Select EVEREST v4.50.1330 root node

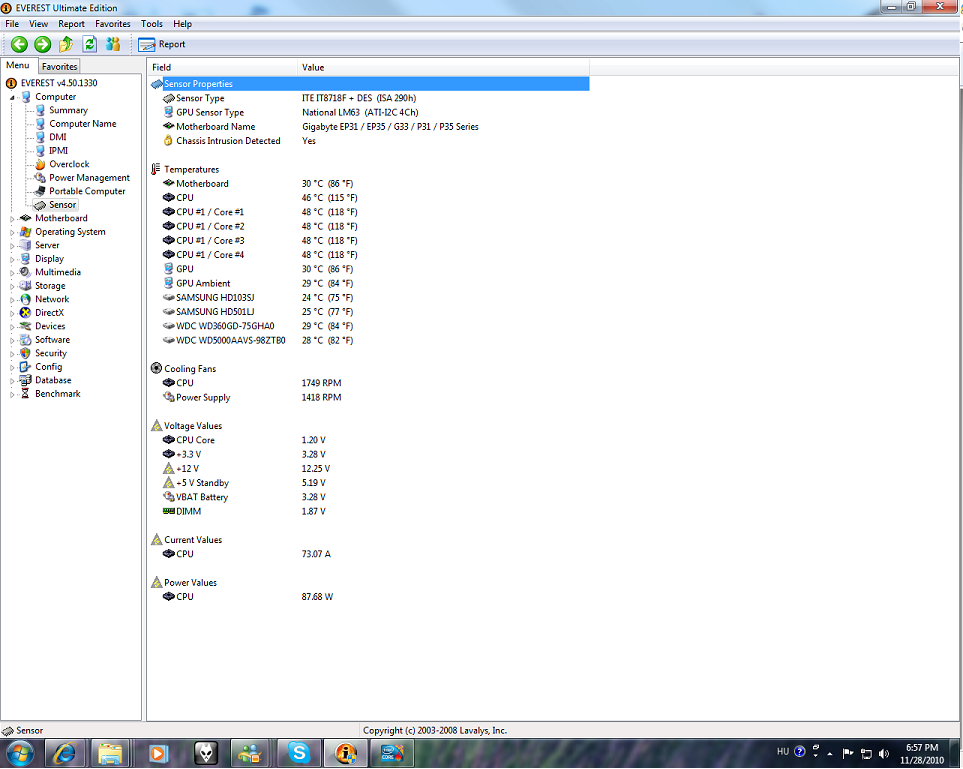pyautogui.click(x=59, y=83)
